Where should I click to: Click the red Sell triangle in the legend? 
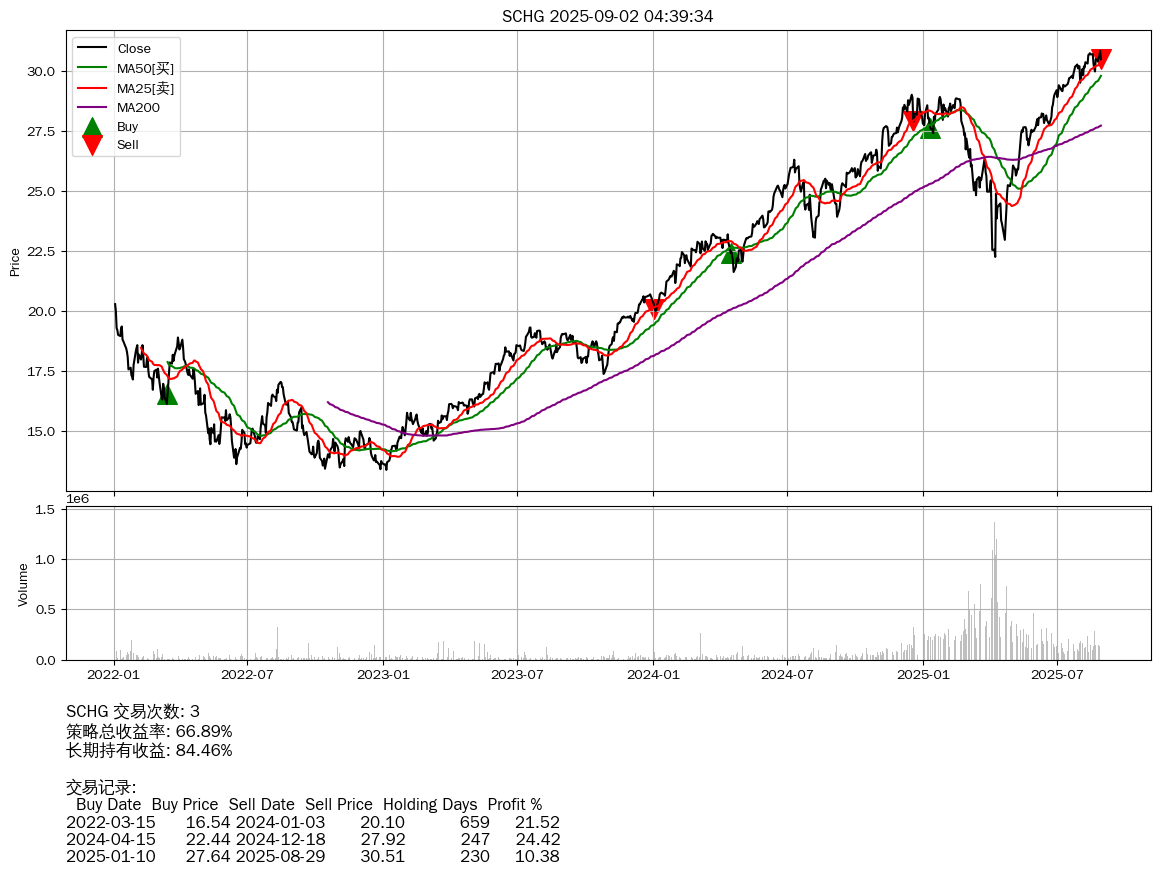92,145
